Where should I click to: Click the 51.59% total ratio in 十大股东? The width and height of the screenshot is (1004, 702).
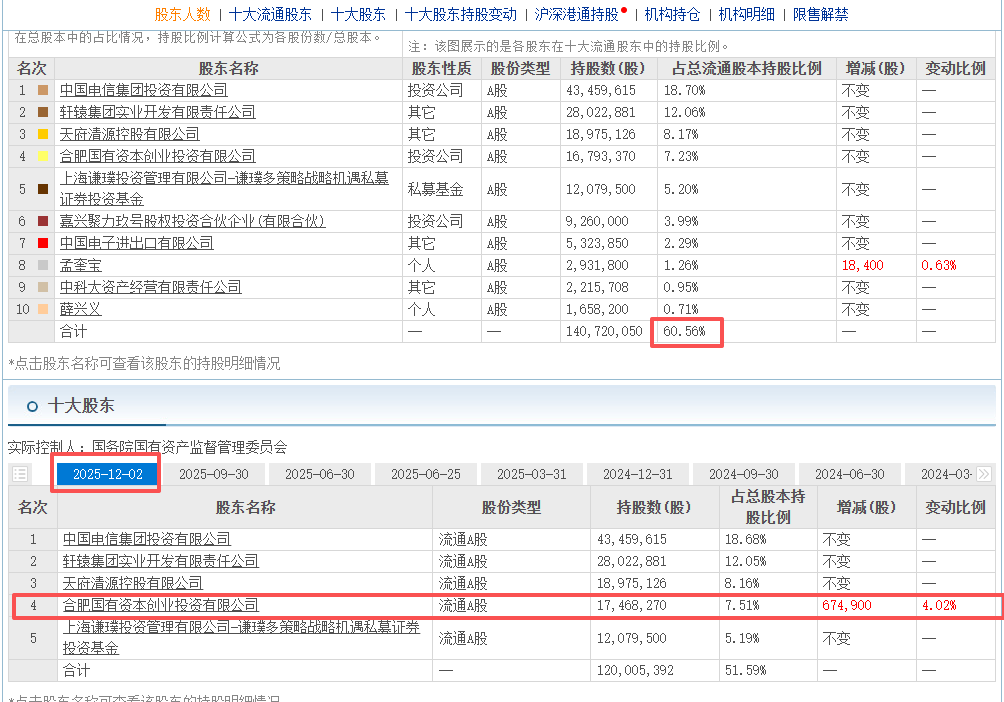[745, 670]
